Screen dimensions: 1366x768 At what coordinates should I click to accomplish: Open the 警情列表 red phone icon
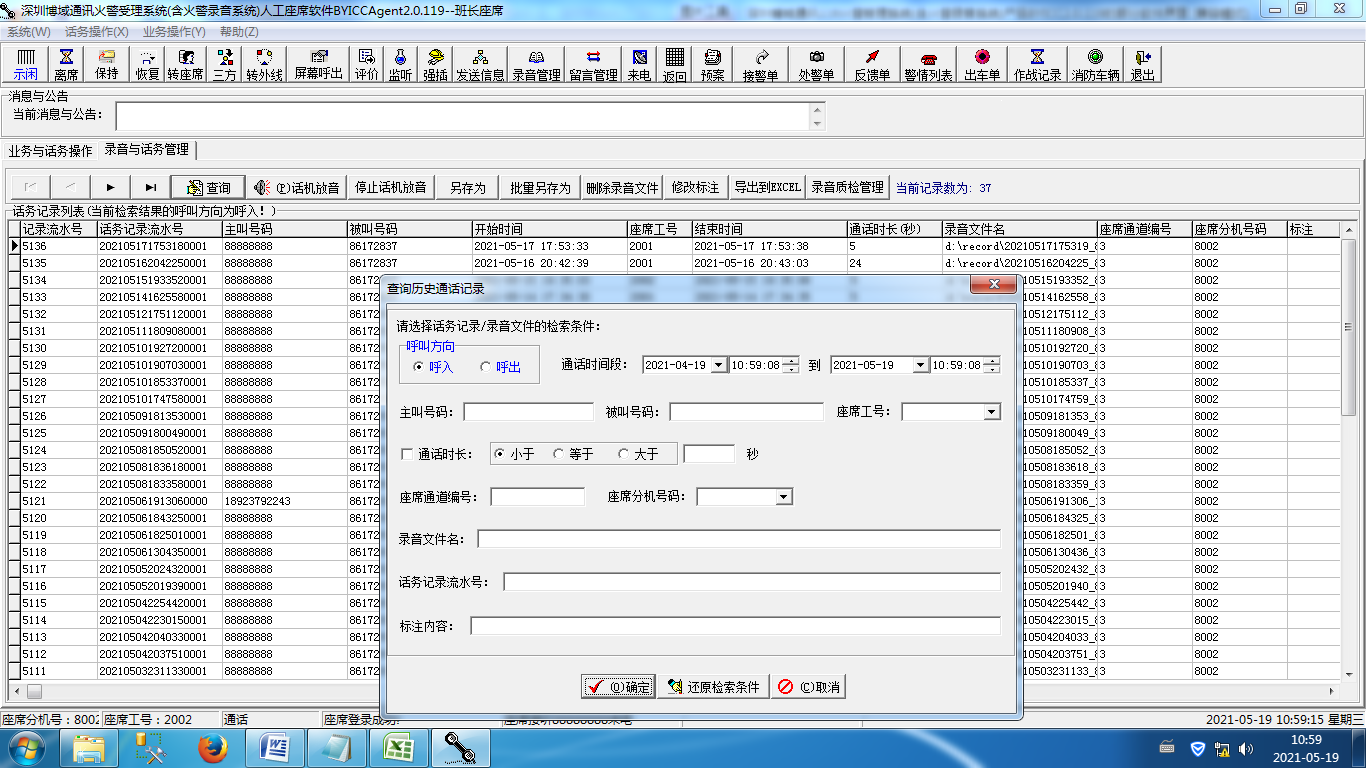[x=928, y=65]
